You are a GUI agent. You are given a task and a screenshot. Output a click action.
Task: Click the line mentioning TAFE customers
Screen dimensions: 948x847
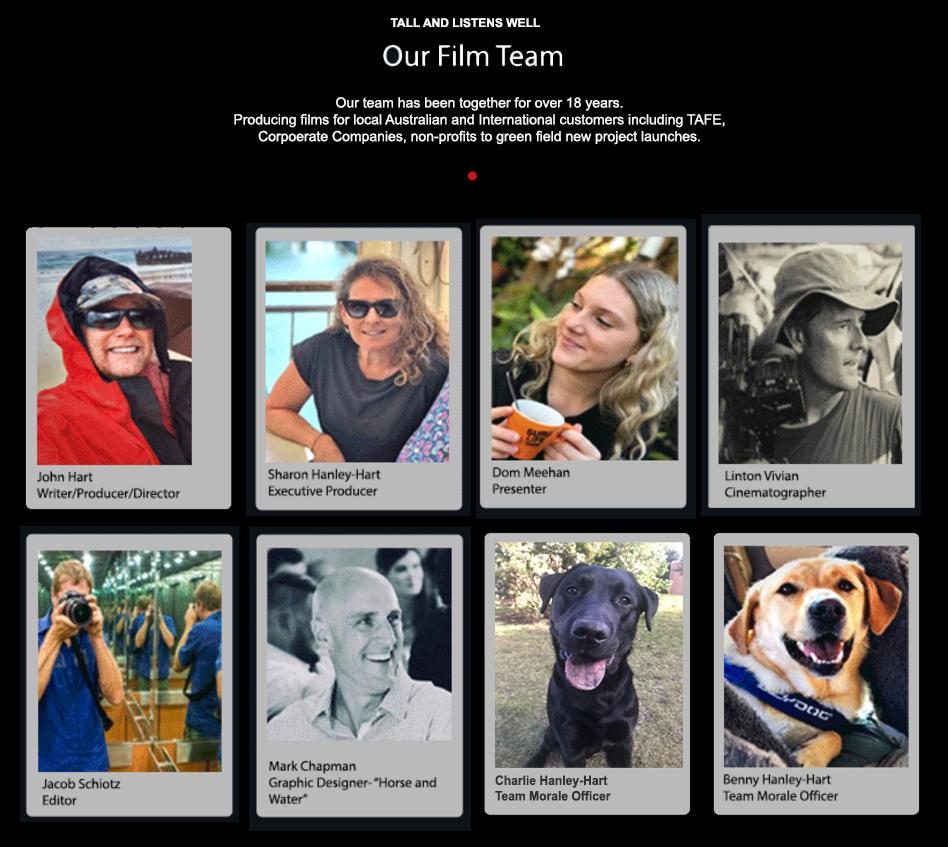click(x=479, y=120)
